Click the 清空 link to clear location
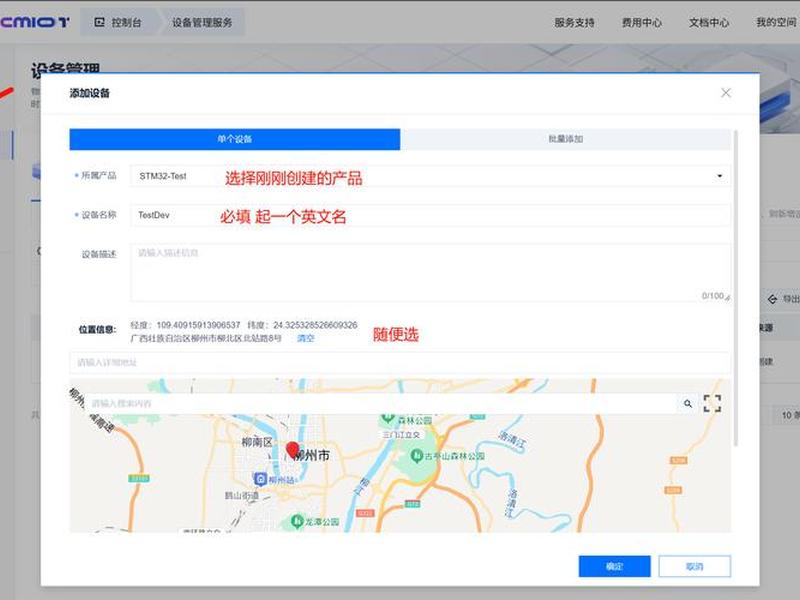Screen dimensions: 800x600 click(x=306, y=338)
